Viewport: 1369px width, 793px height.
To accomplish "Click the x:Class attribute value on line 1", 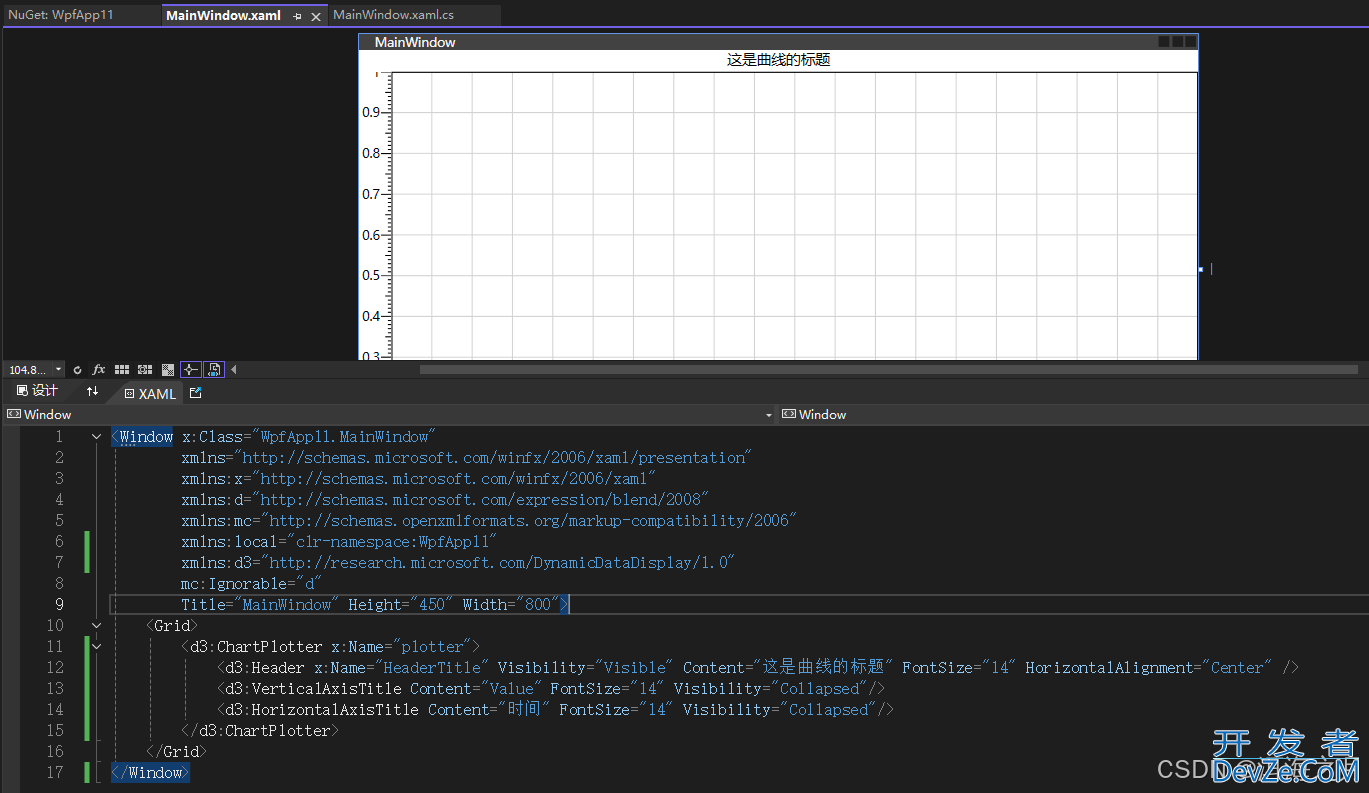I will pos(342,437).
